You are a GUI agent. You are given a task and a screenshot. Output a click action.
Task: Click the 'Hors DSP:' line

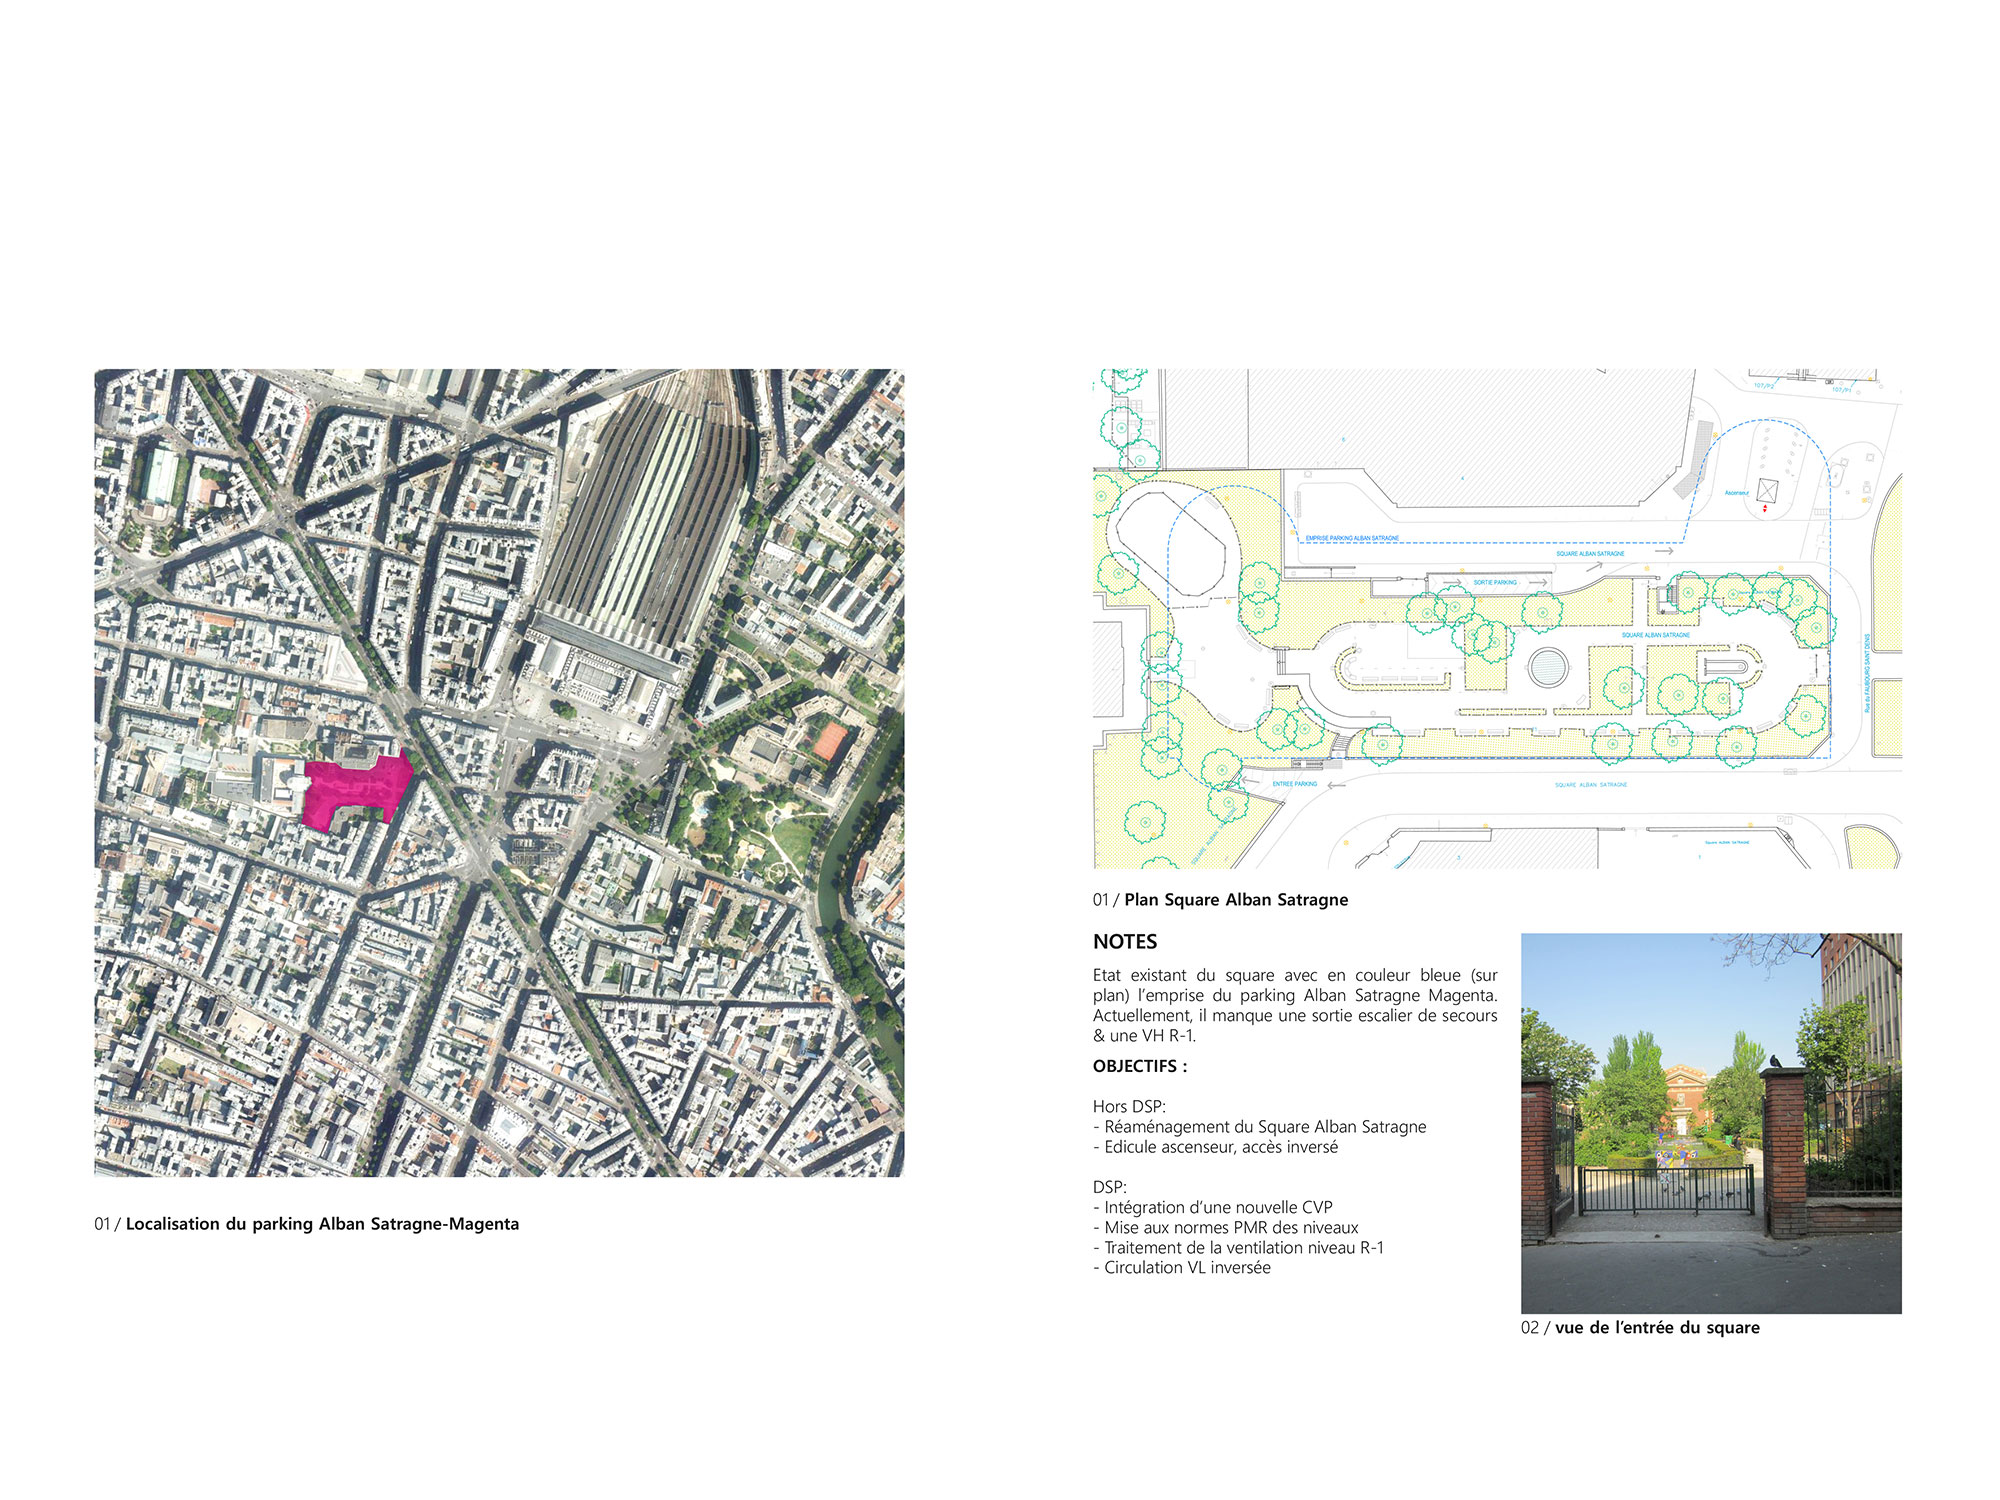(1129, 1107)
